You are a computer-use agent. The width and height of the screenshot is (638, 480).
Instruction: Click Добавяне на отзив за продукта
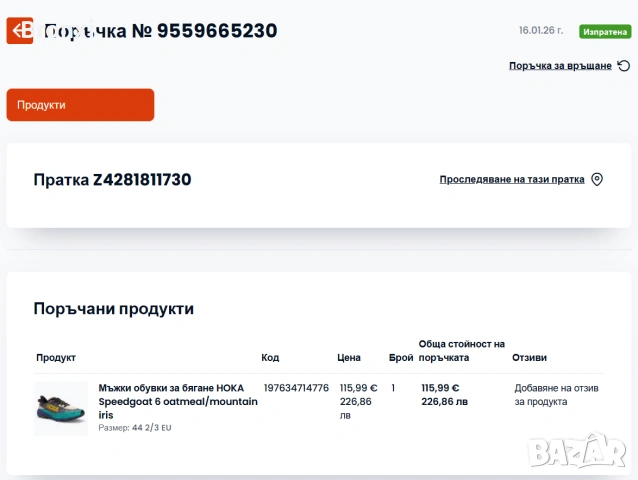point(556,395)
